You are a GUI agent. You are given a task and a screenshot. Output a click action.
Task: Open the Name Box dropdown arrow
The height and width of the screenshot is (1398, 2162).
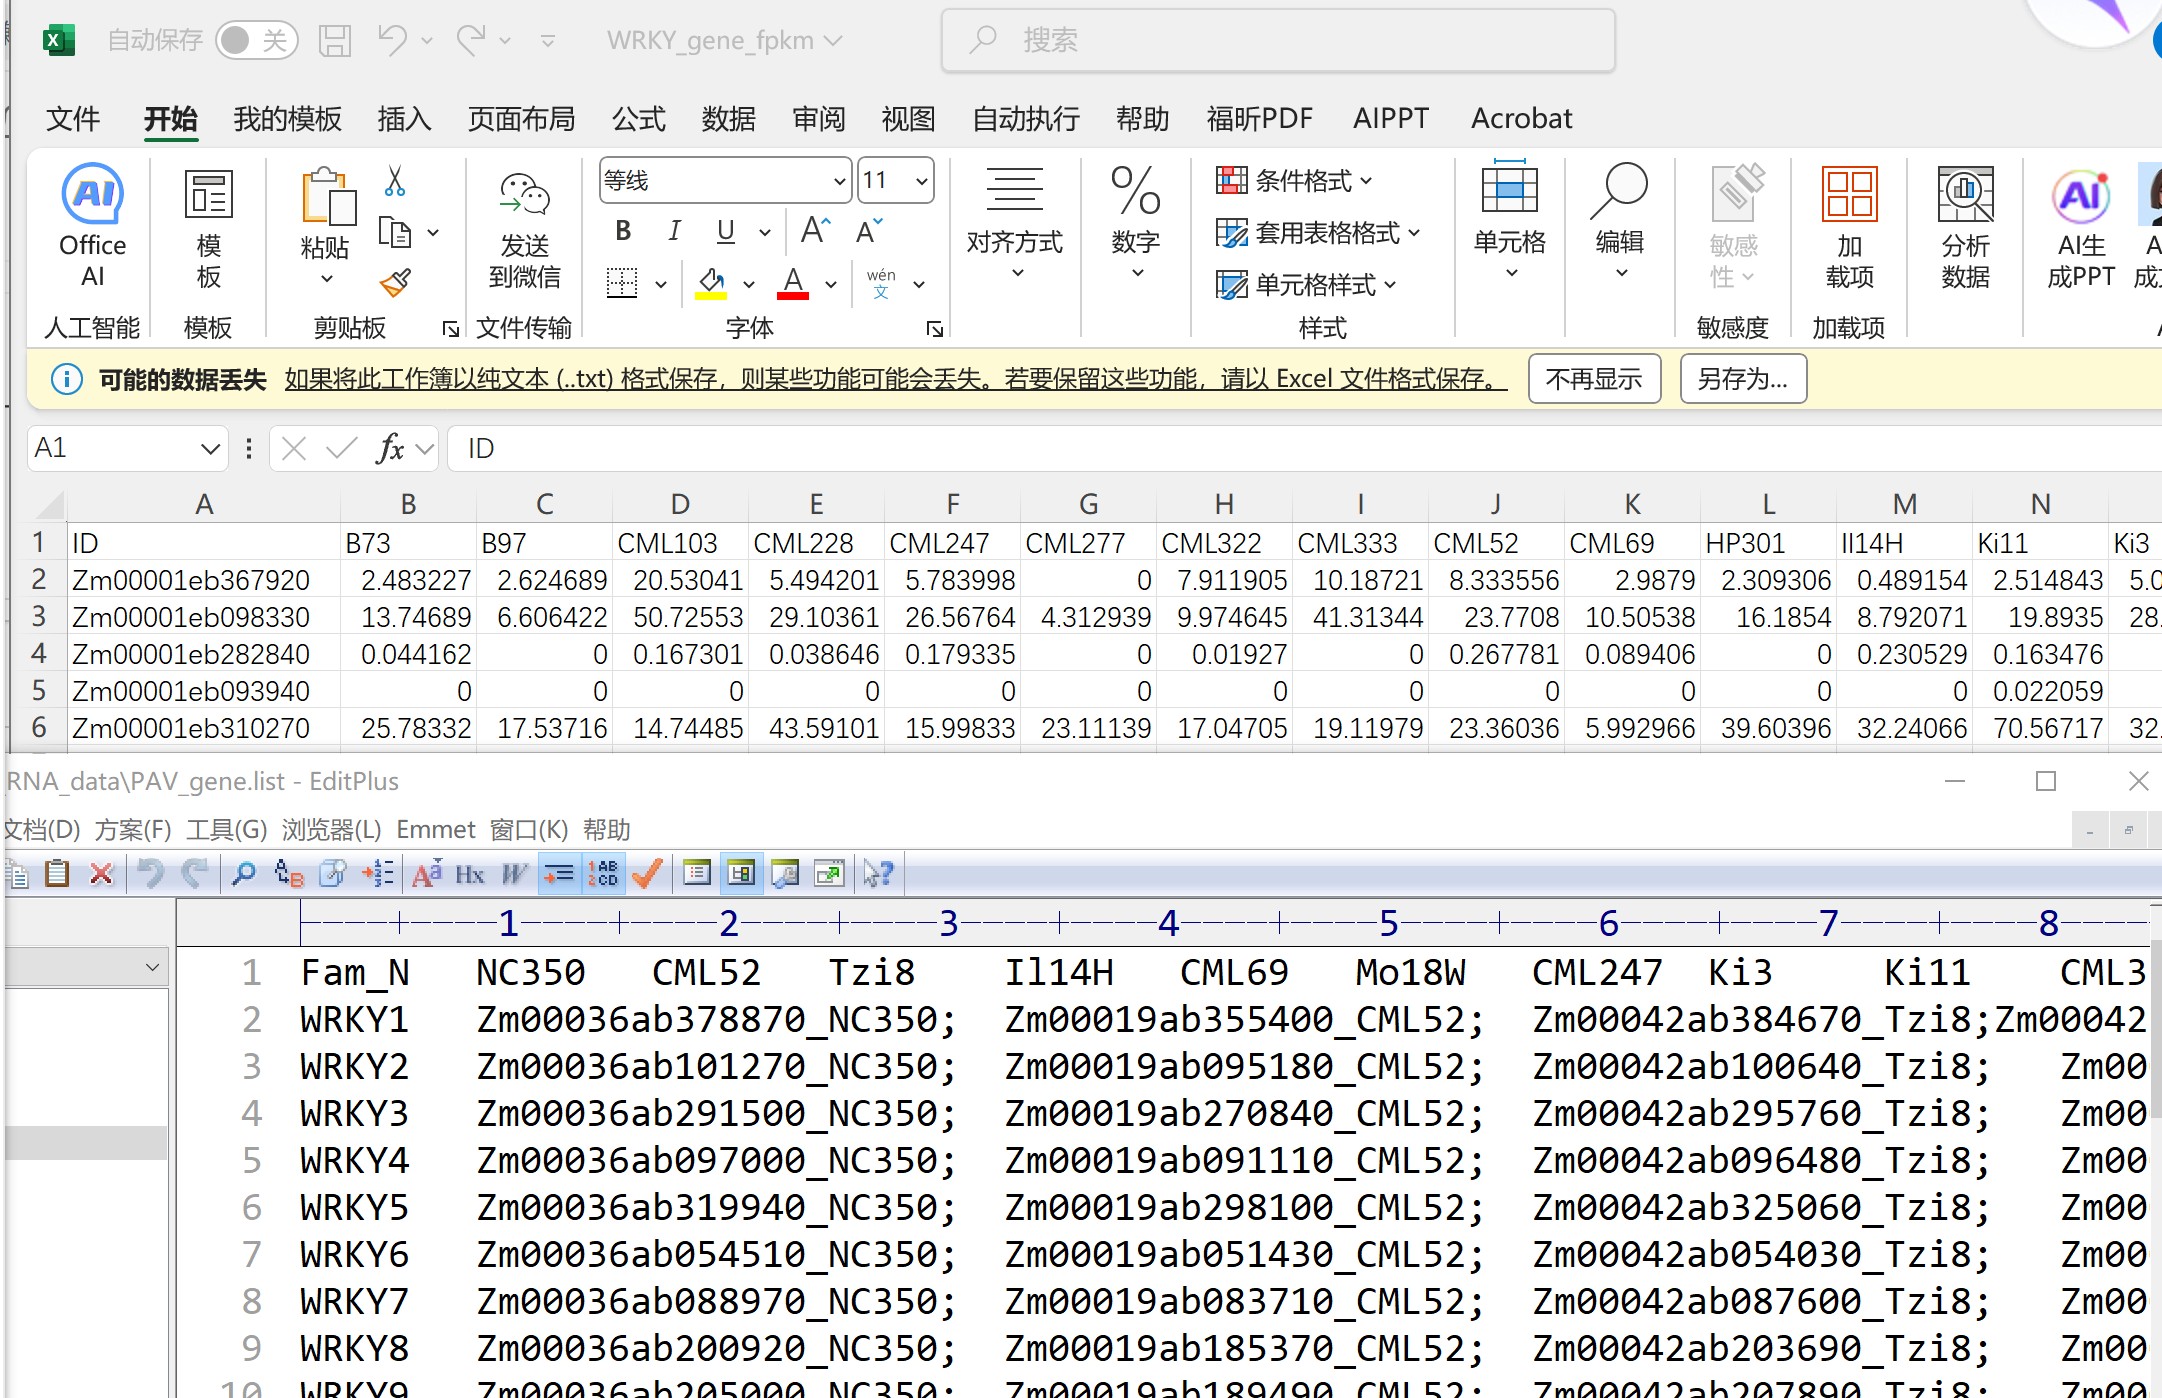coord(210,449)
